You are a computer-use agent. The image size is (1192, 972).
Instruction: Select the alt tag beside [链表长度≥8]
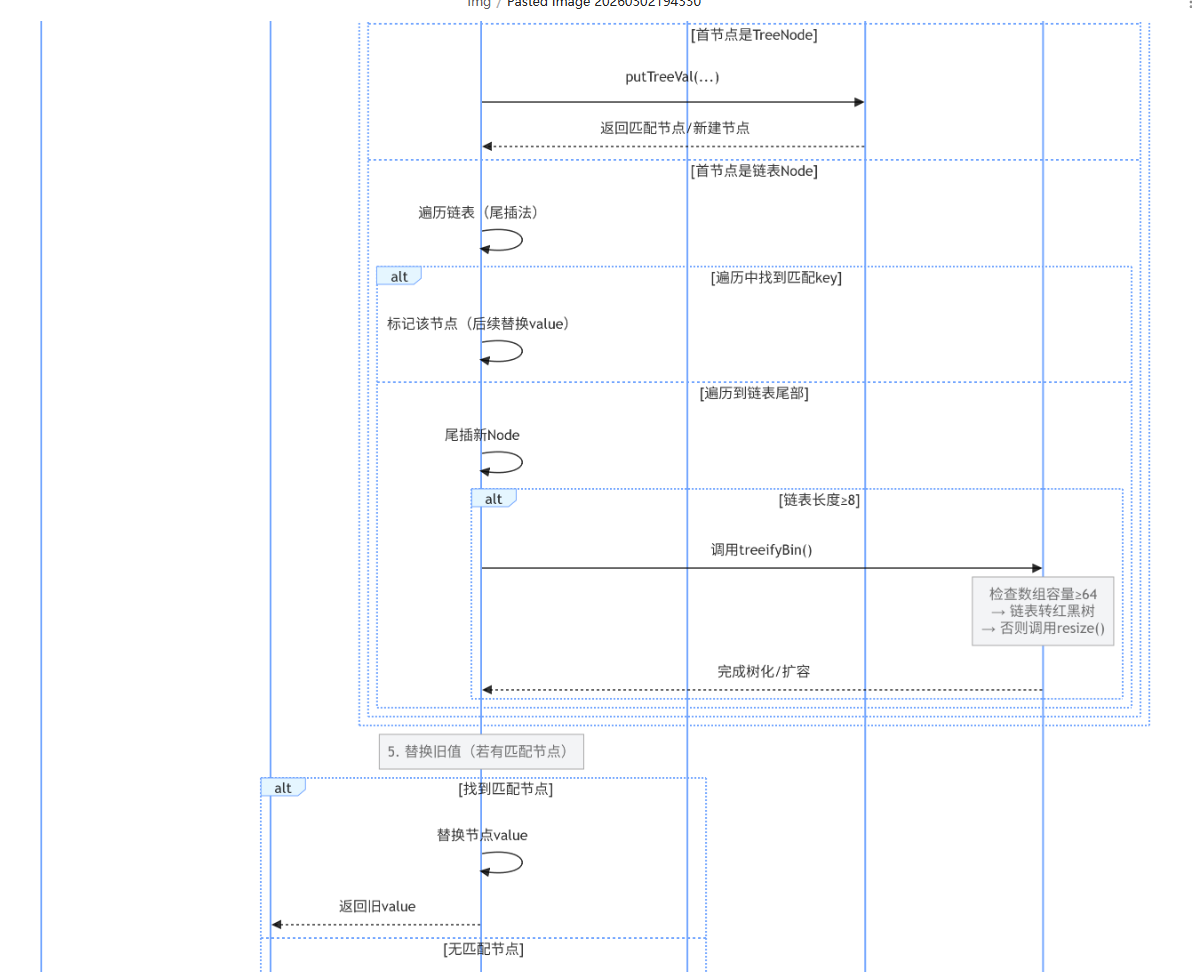[x=494, y=499]
